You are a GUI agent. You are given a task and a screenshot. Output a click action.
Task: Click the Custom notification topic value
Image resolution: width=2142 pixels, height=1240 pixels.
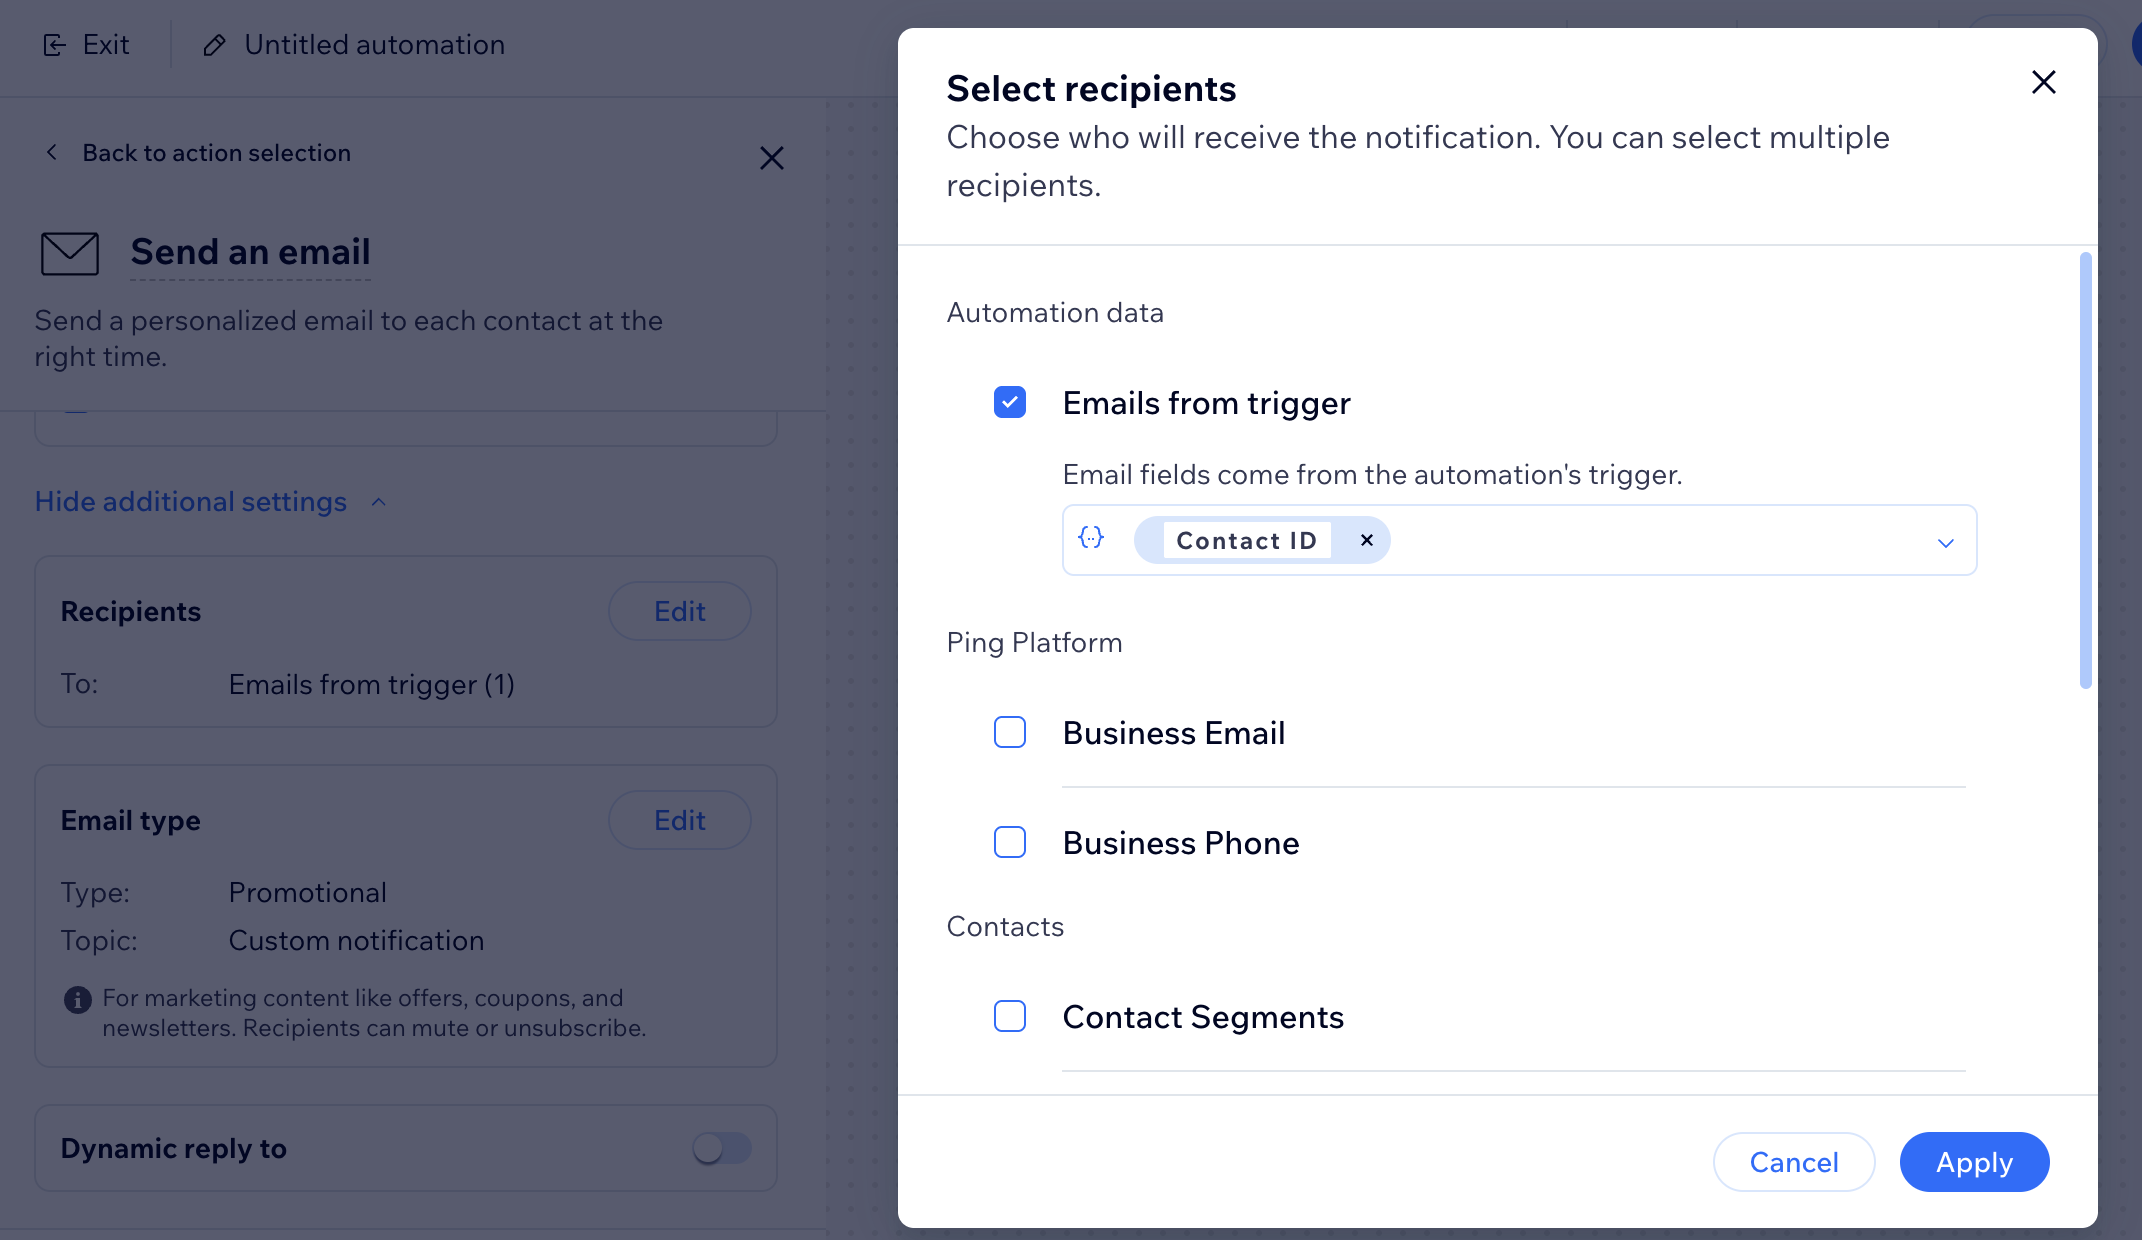(357, 940)
